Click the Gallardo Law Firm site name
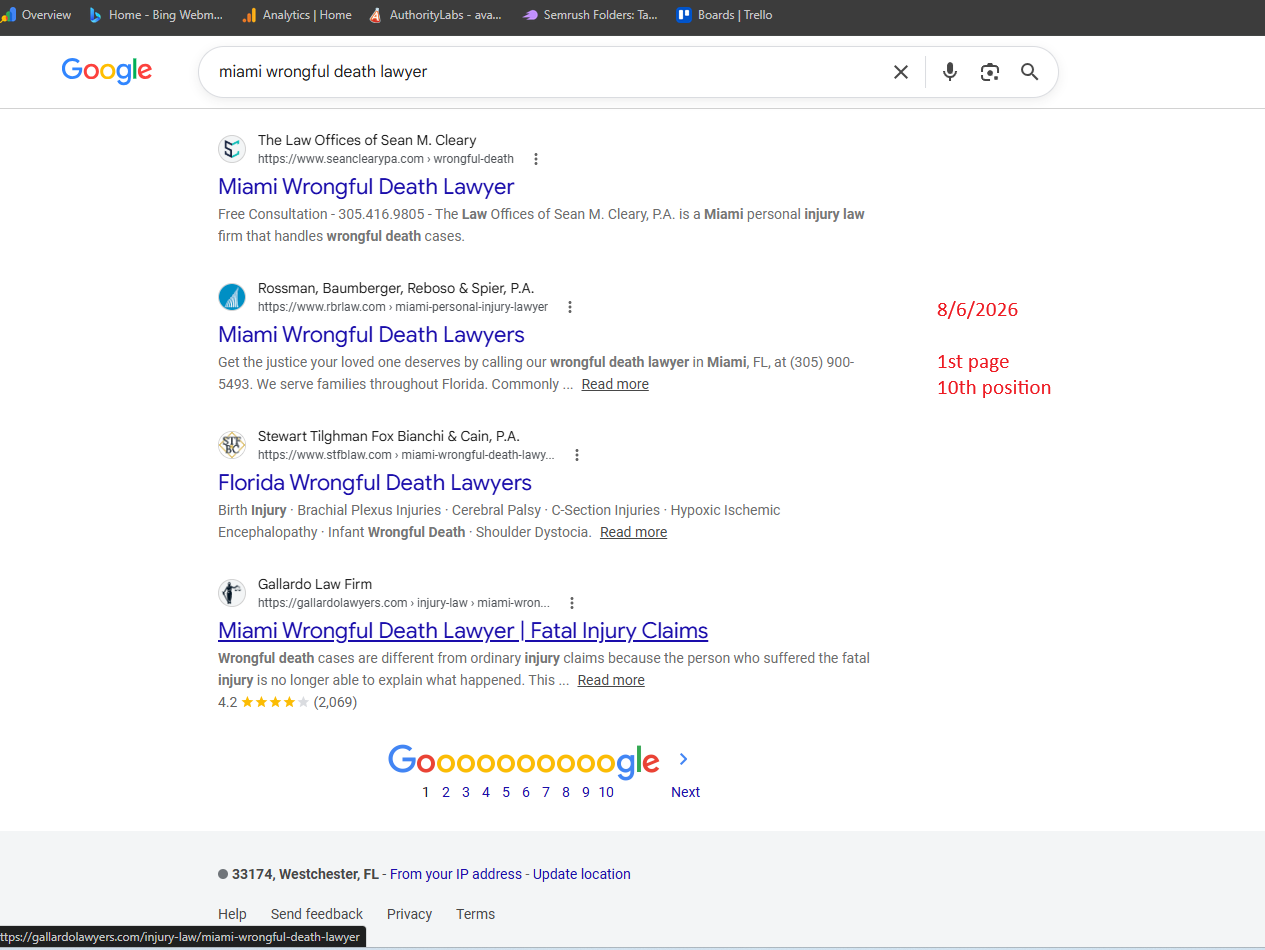The image size is (1265, 950). click(x=315, y=584)
